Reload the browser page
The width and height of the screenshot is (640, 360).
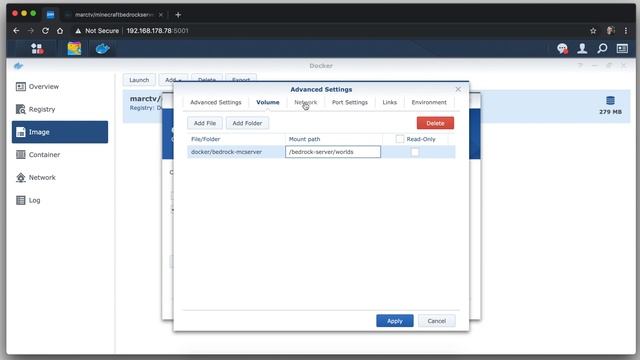45,31
